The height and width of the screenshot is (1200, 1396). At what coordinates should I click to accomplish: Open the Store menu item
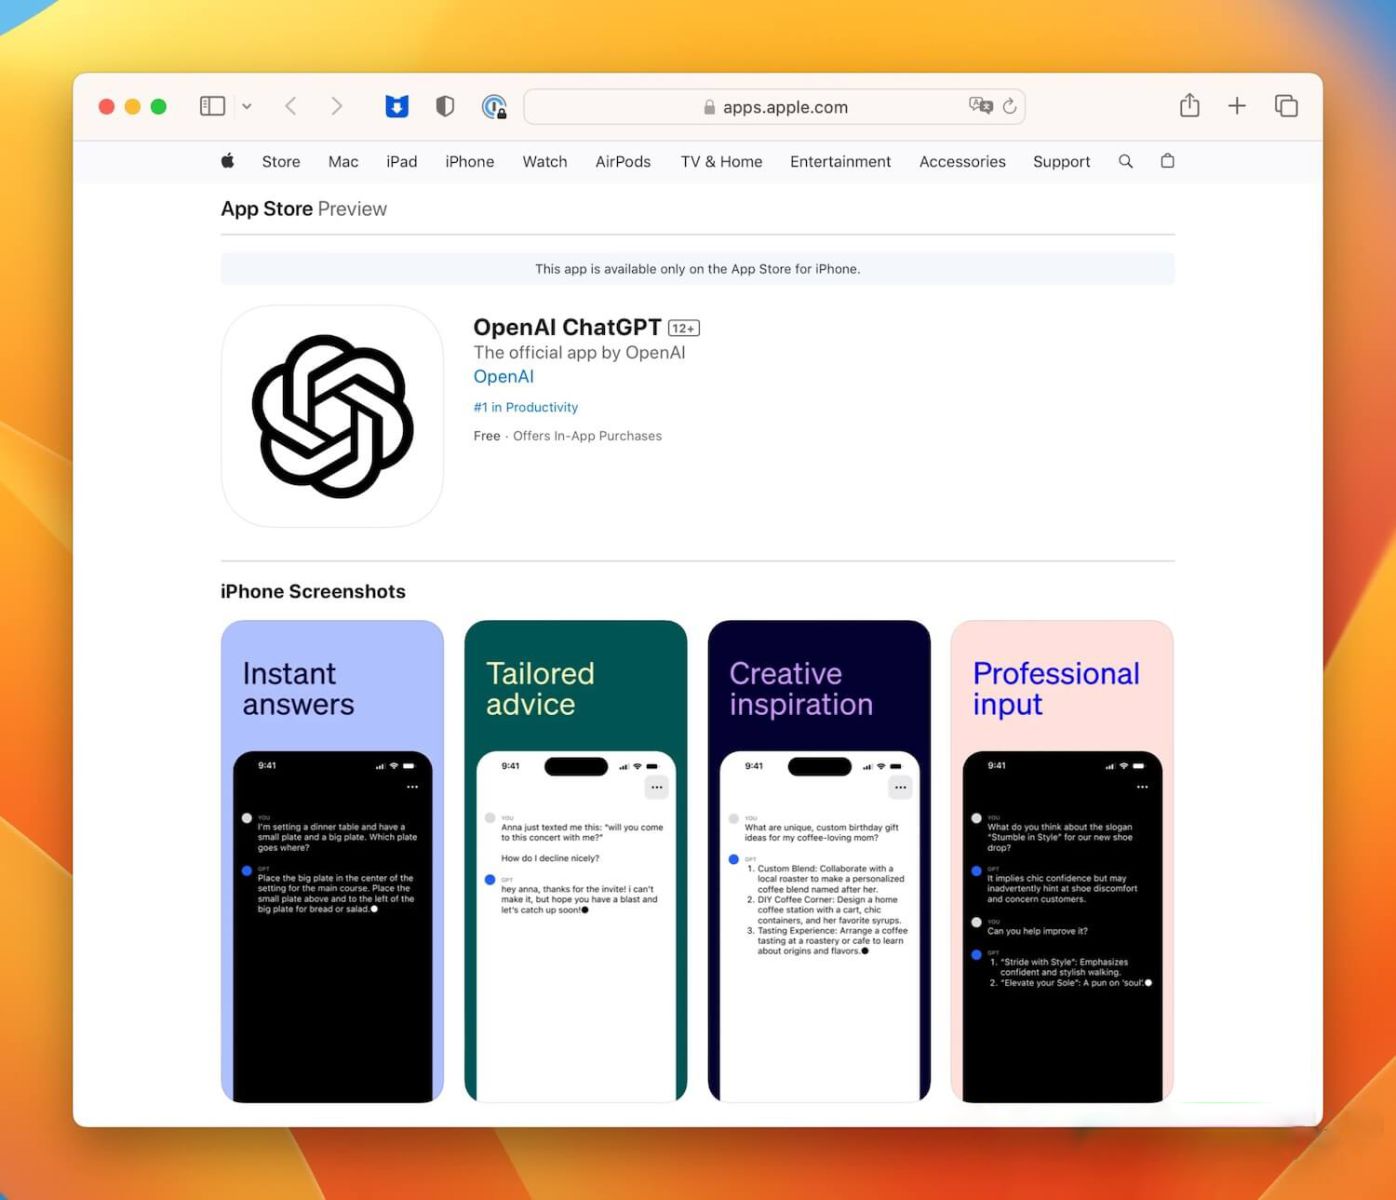281,162
